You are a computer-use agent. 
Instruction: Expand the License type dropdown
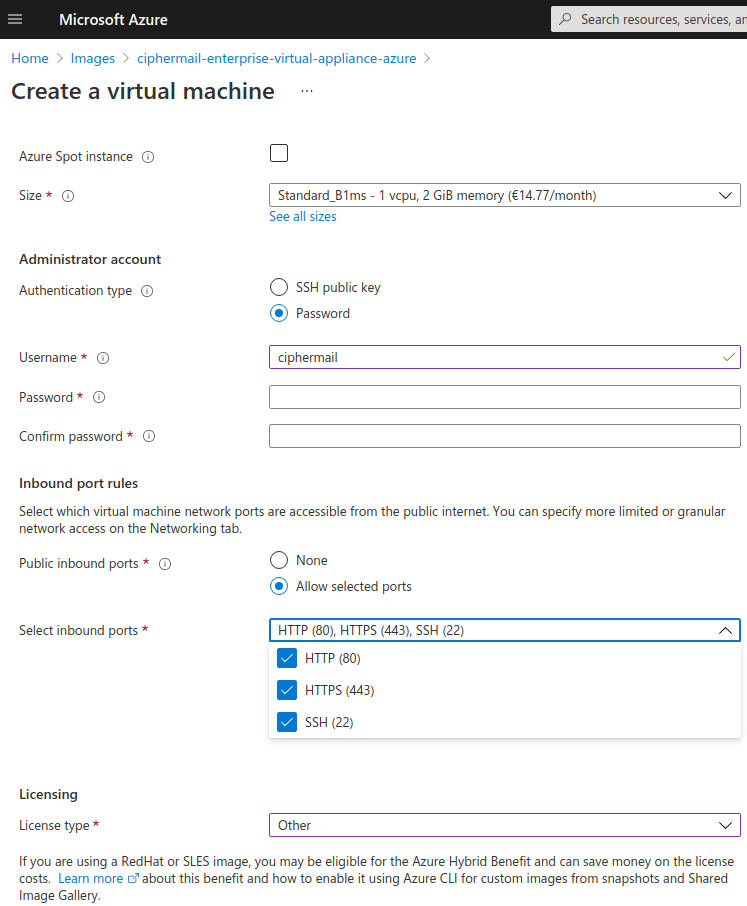(504, 825)
